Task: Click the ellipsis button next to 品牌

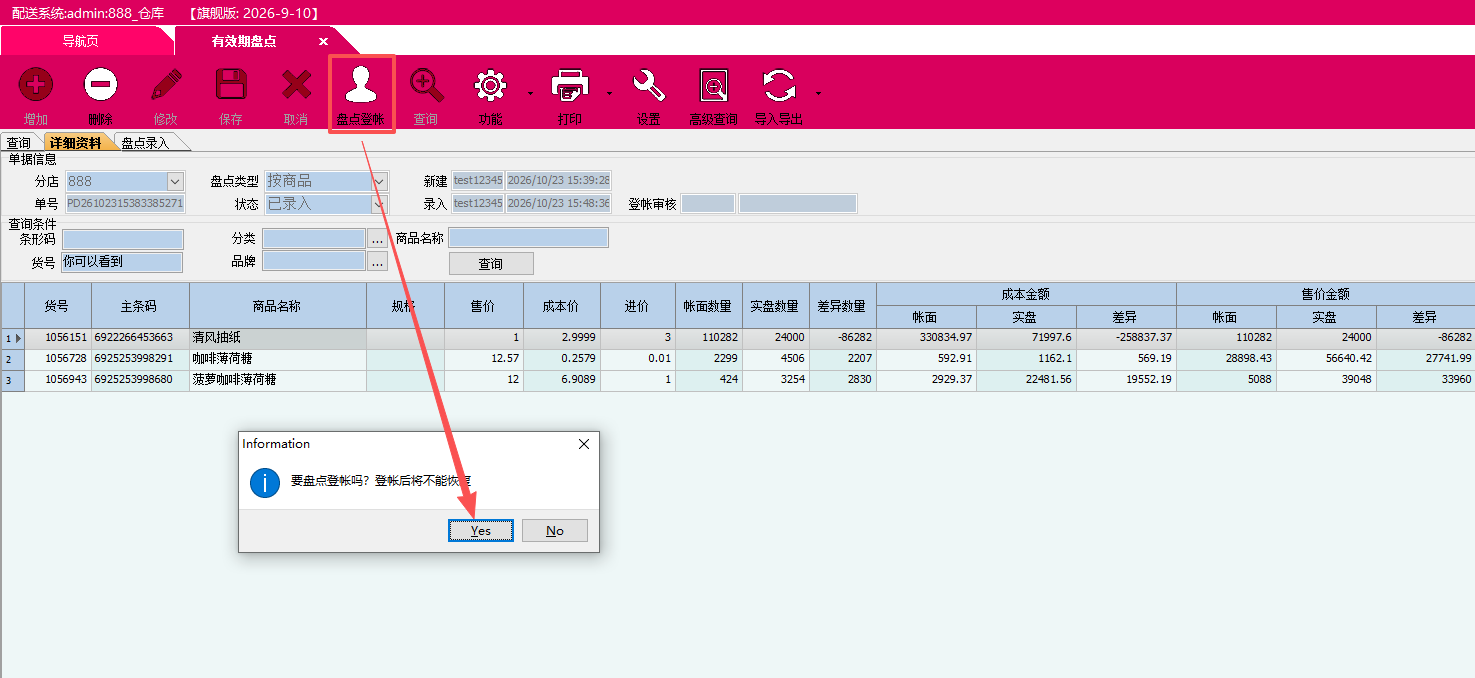Action: click(377, 262)
